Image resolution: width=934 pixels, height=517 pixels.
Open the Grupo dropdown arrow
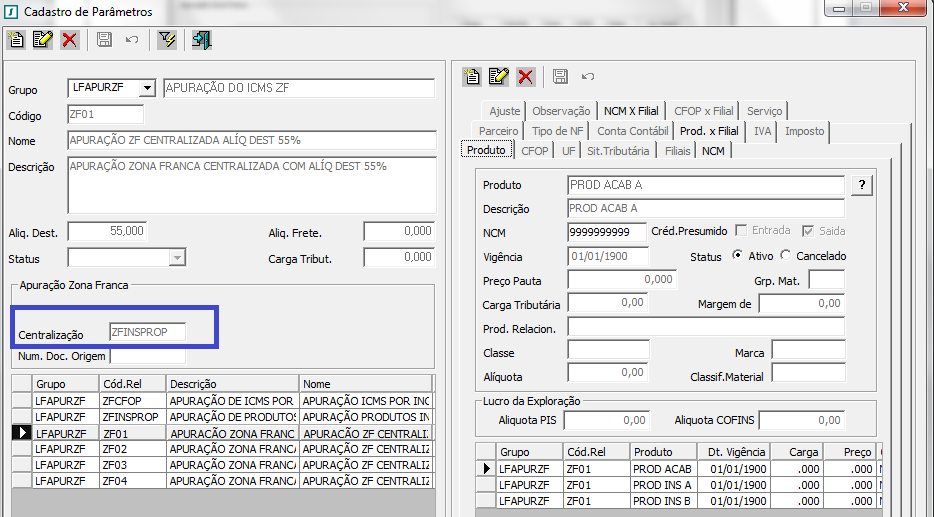(148, 88)
